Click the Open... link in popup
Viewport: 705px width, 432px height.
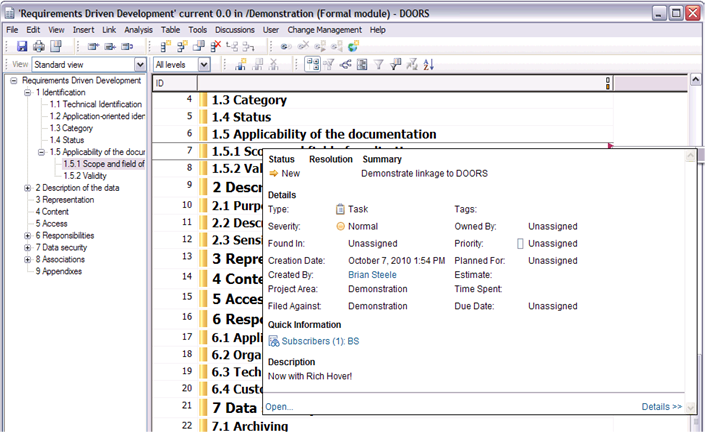(x=279, y=407)
